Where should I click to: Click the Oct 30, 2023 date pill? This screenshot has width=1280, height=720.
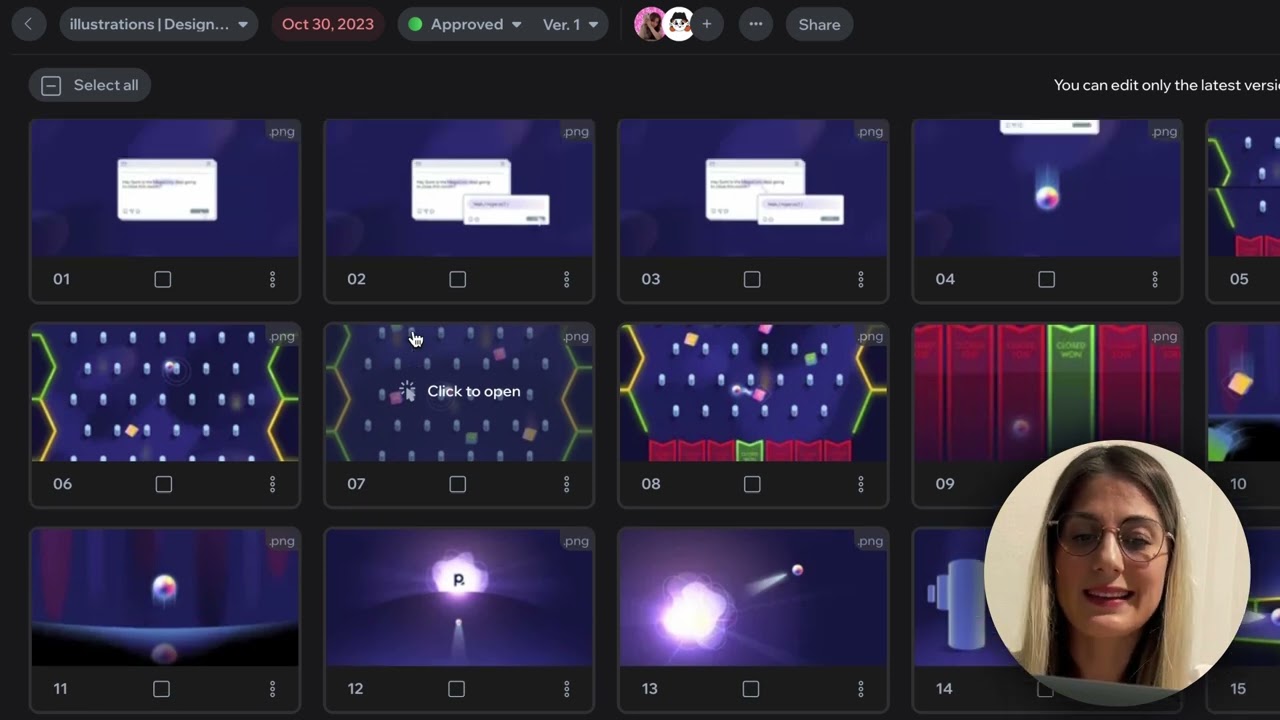[328, 24]
